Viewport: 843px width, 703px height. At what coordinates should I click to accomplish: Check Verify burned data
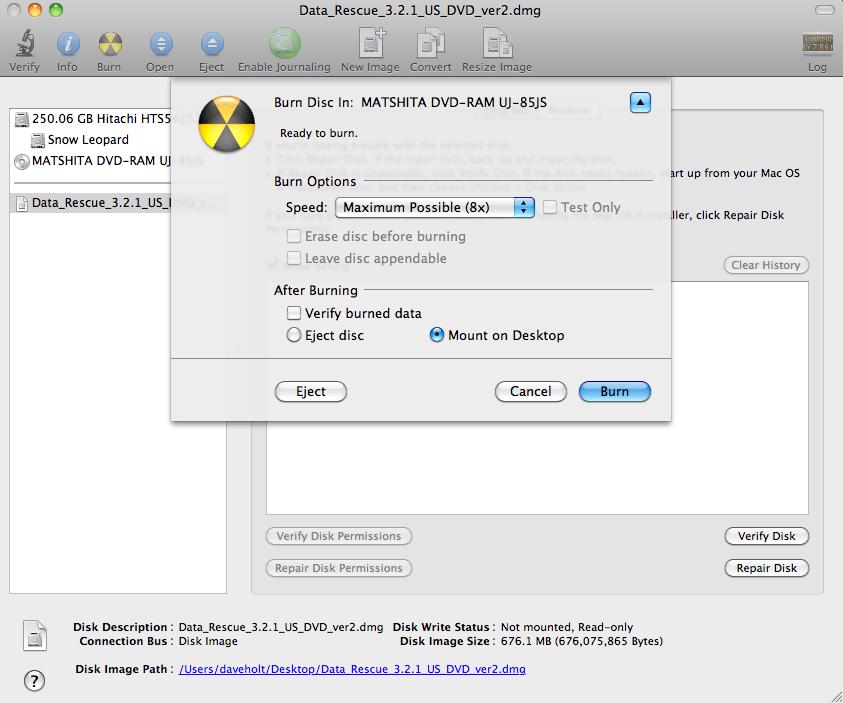coord(295,313)
